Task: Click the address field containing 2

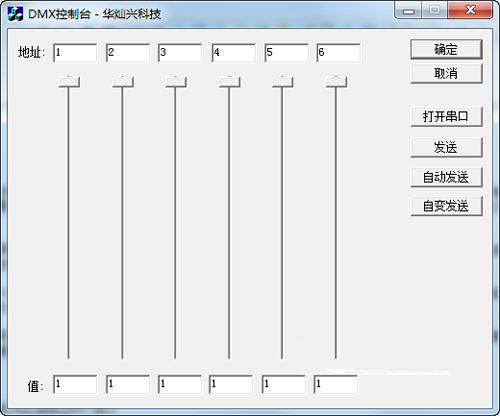Action: click(128, 53)
